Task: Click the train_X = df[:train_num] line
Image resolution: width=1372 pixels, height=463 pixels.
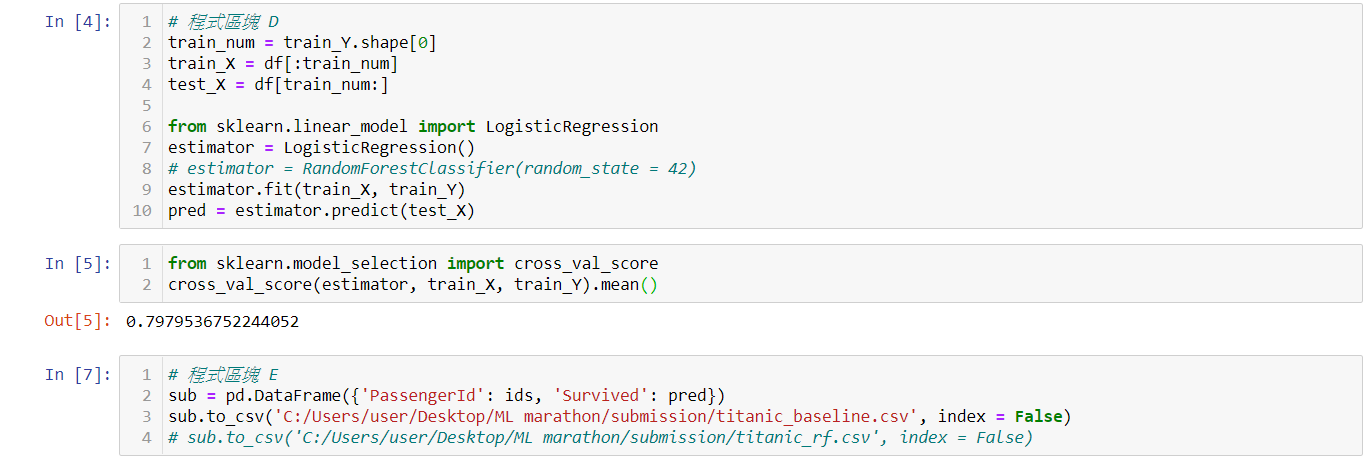Action: pyautogui.click(x=282, y=64)
